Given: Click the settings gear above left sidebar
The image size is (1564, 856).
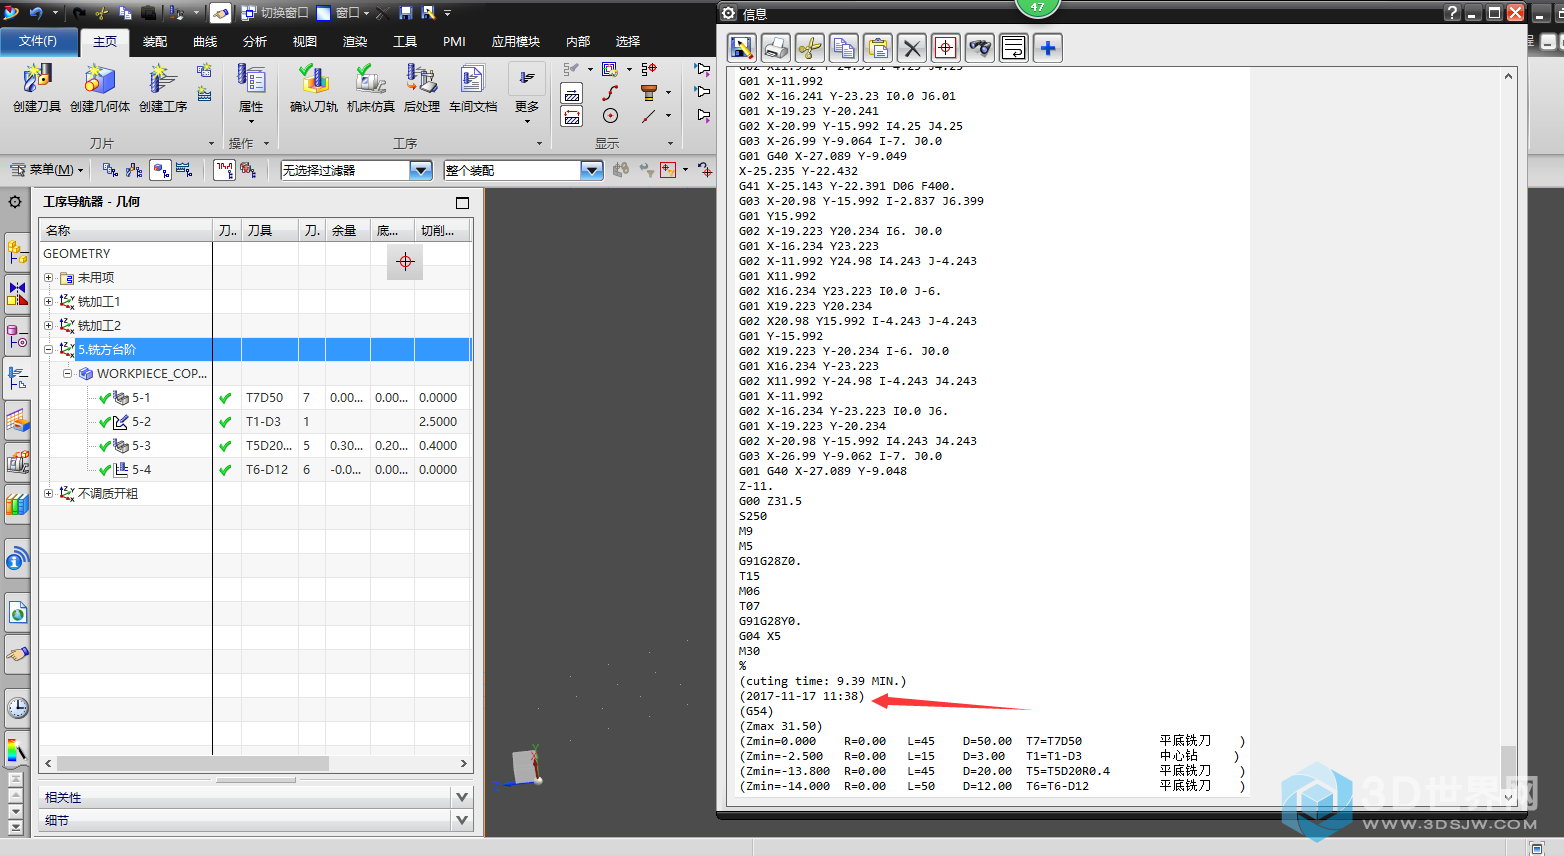Looking at the screenshot, I should click(x=15, y=201).
